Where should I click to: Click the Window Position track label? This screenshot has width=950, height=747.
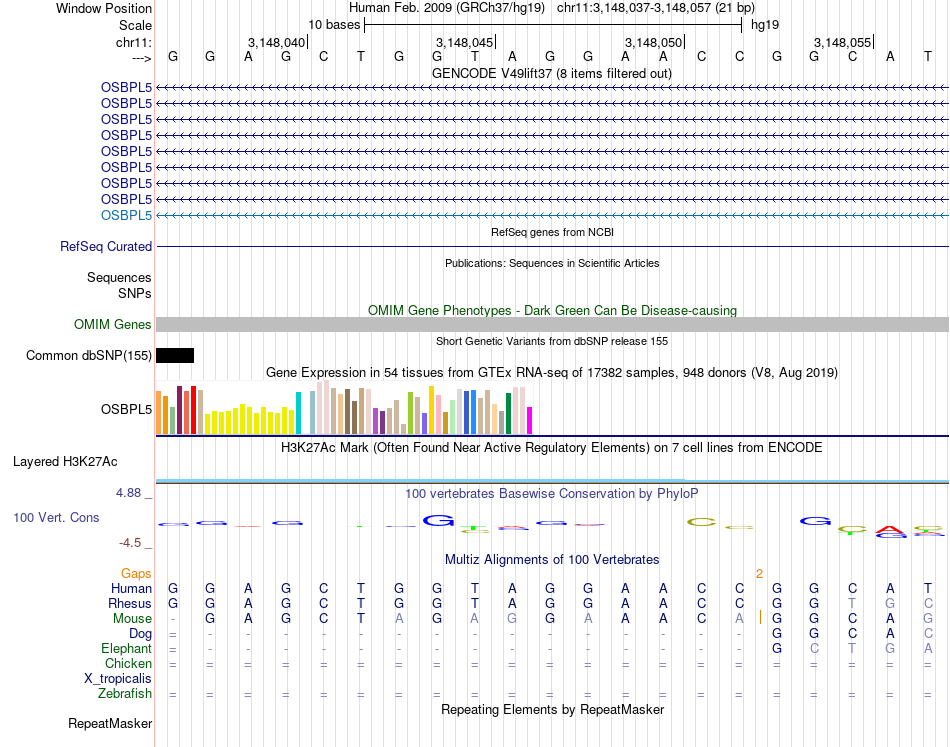(104, 8)
